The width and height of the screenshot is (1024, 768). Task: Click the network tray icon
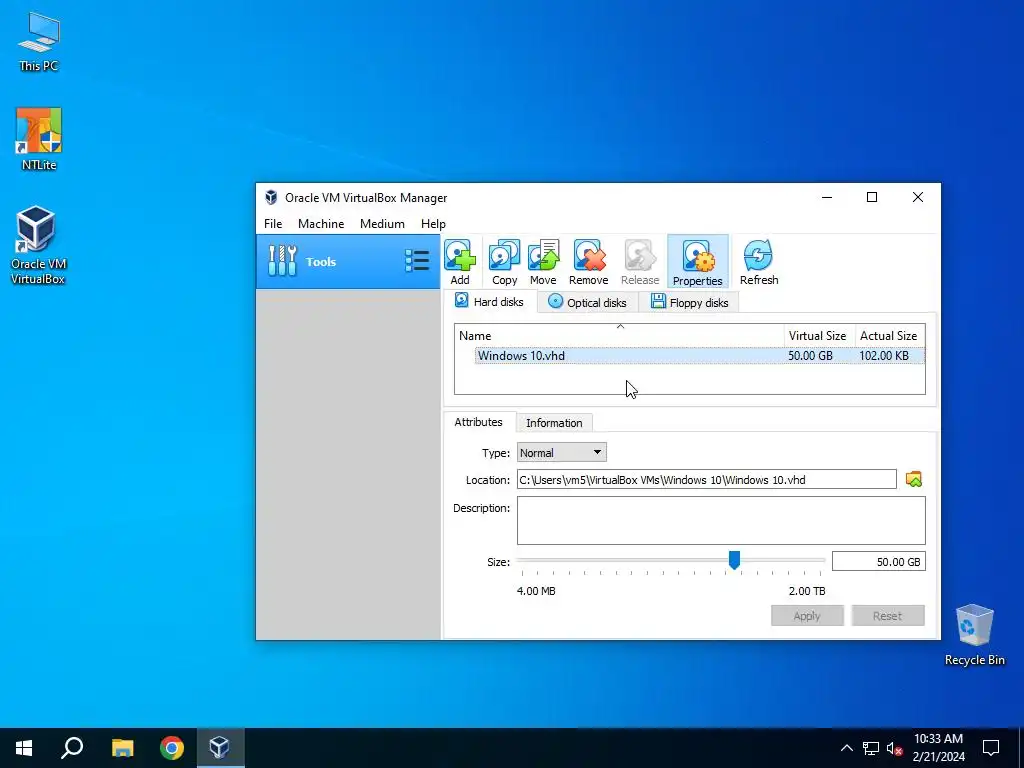coord(871,748)
